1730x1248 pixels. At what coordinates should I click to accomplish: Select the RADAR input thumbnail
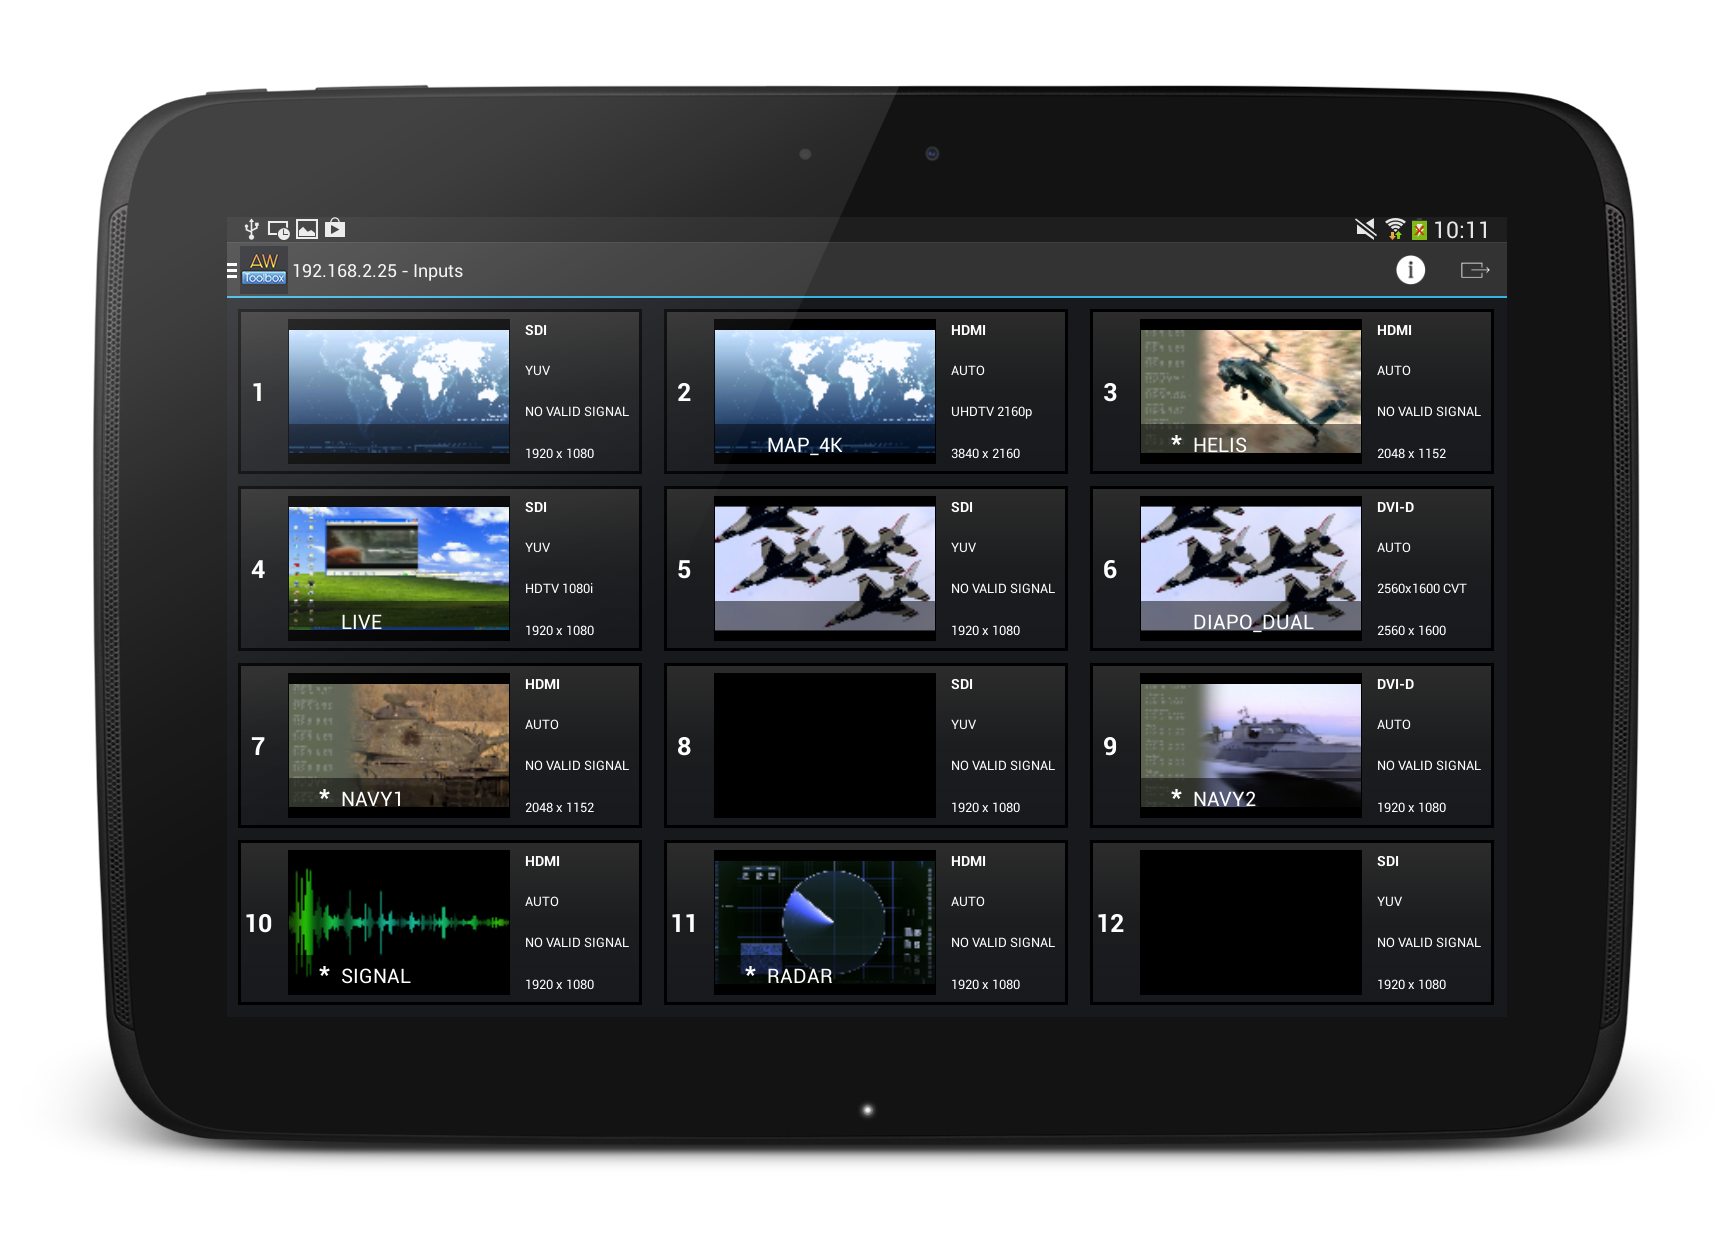825,923
